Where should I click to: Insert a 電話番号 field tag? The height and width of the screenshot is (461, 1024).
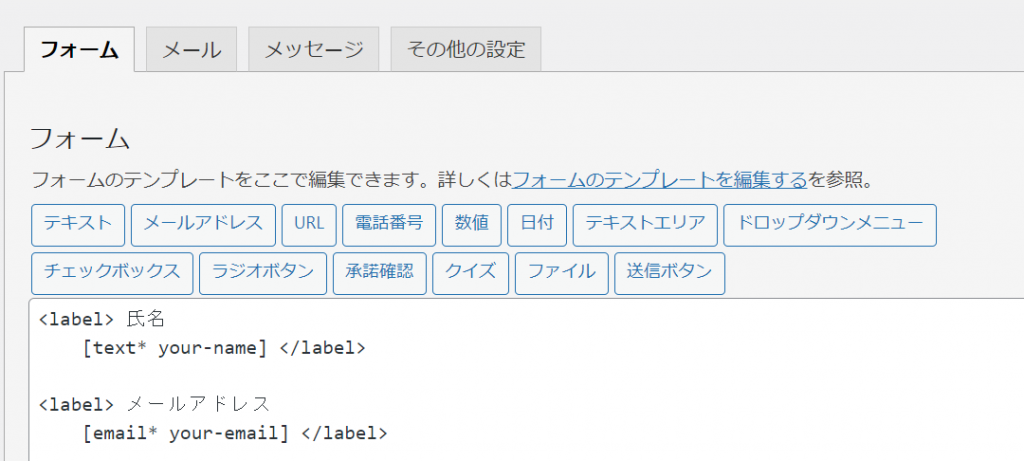[389, 225]
